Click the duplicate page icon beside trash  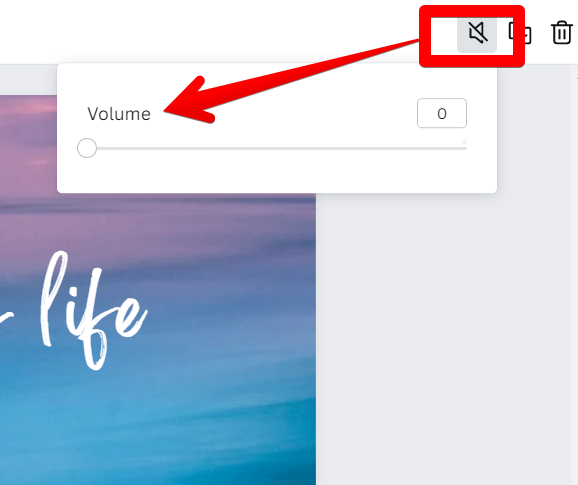522,33
